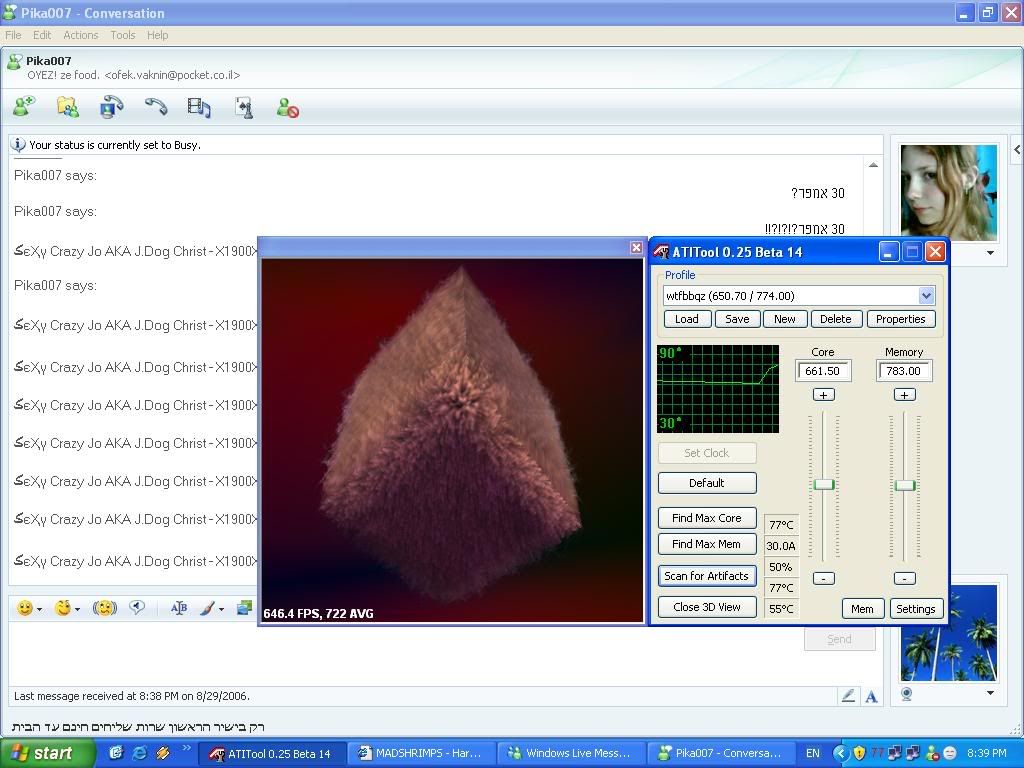Viewport: 1024px width, 768px height.
Task: Open the background paintbrush icon
Action: pos(207,608)
